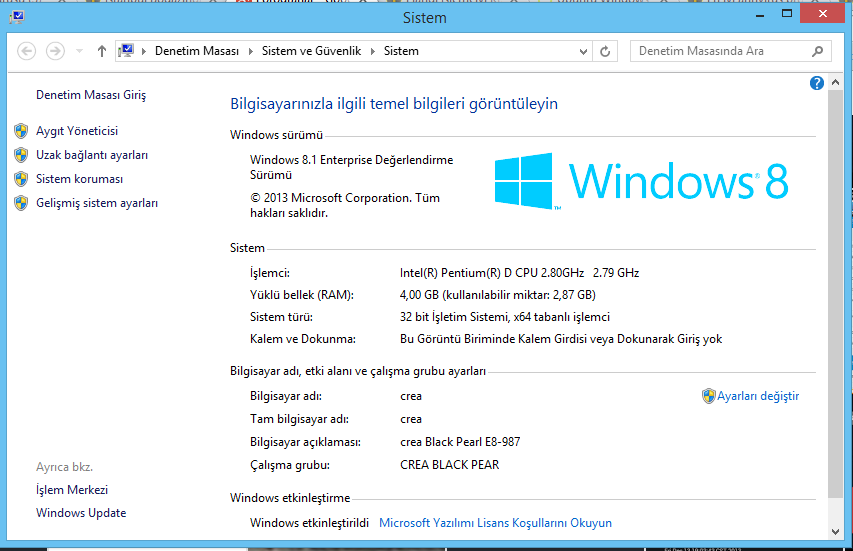Click the vertical scrollbar thumb
This screenshot has width=853, height=551.
coord(836,294)
